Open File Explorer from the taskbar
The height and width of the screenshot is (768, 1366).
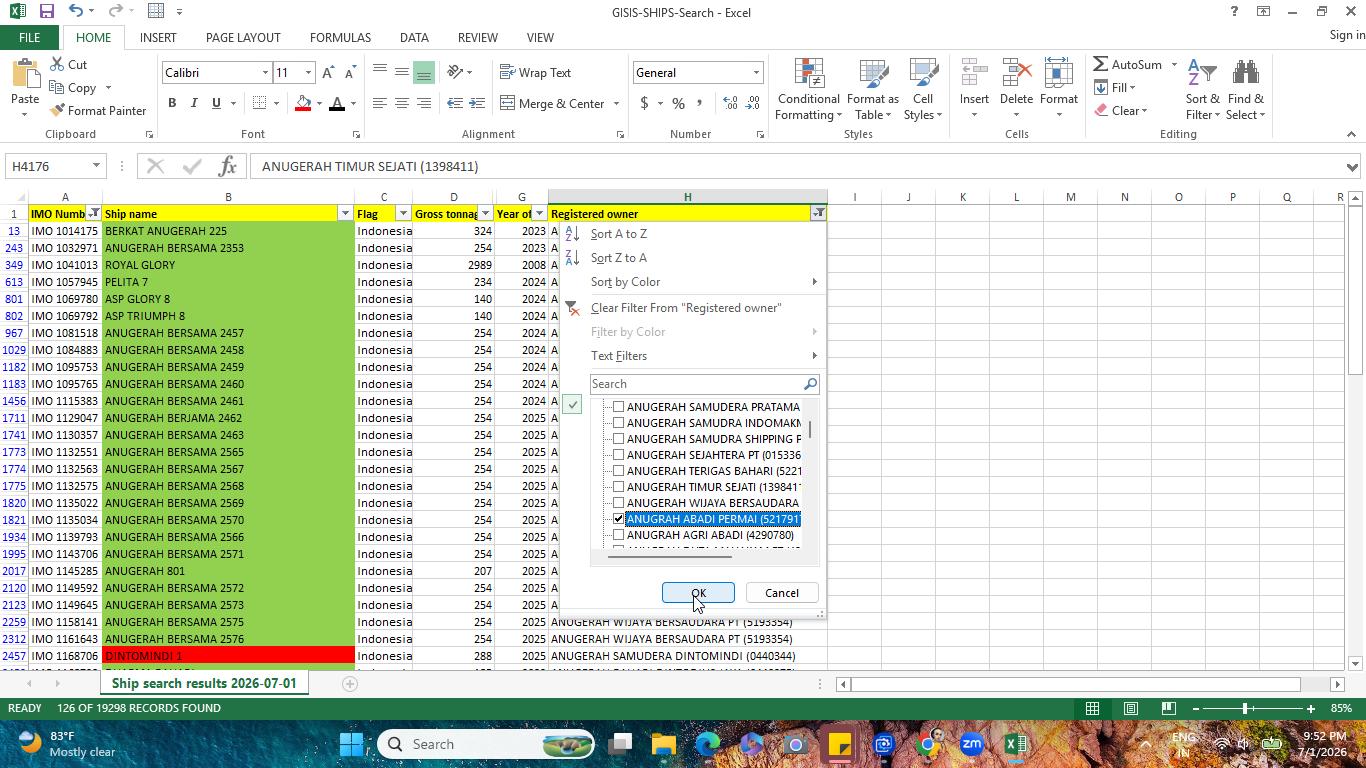tap(664, 744)
